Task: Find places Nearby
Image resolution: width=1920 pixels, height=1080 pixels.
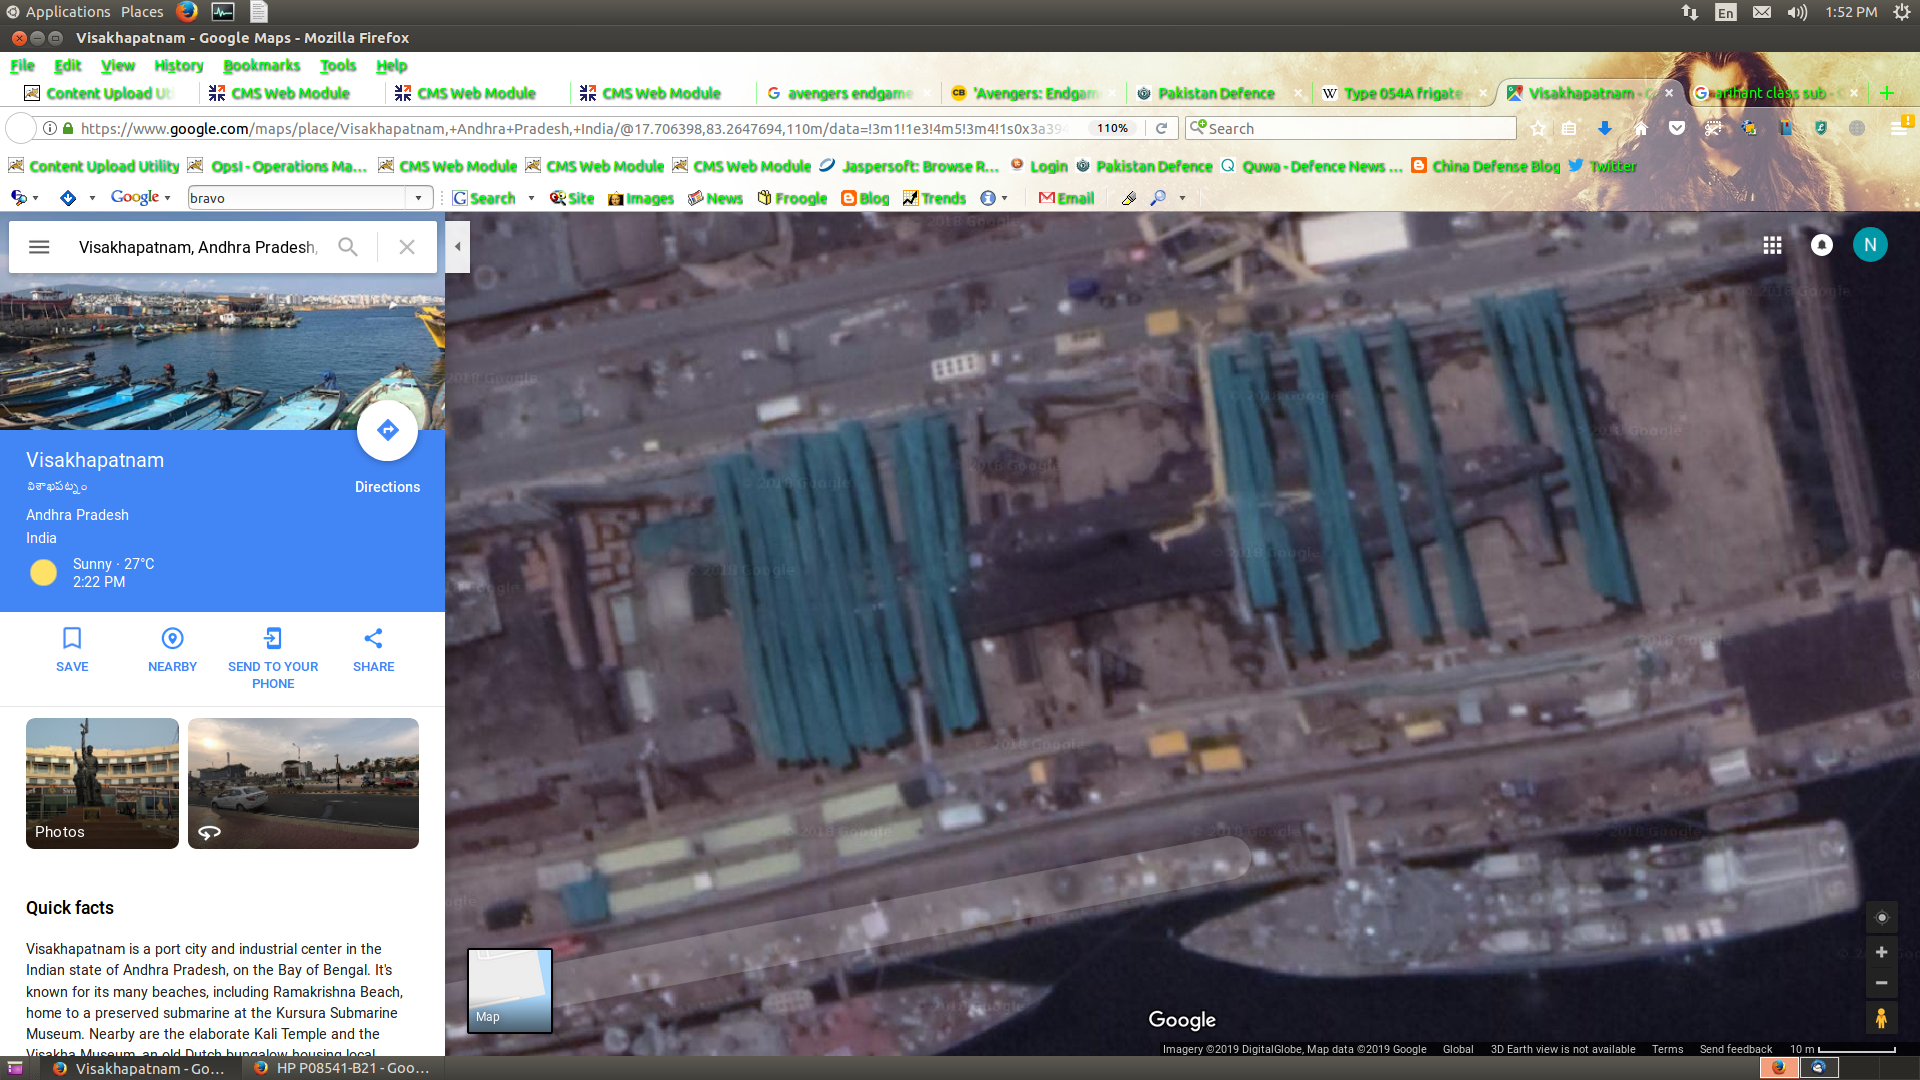Action: pyautogui.click(x=172, y=649)
